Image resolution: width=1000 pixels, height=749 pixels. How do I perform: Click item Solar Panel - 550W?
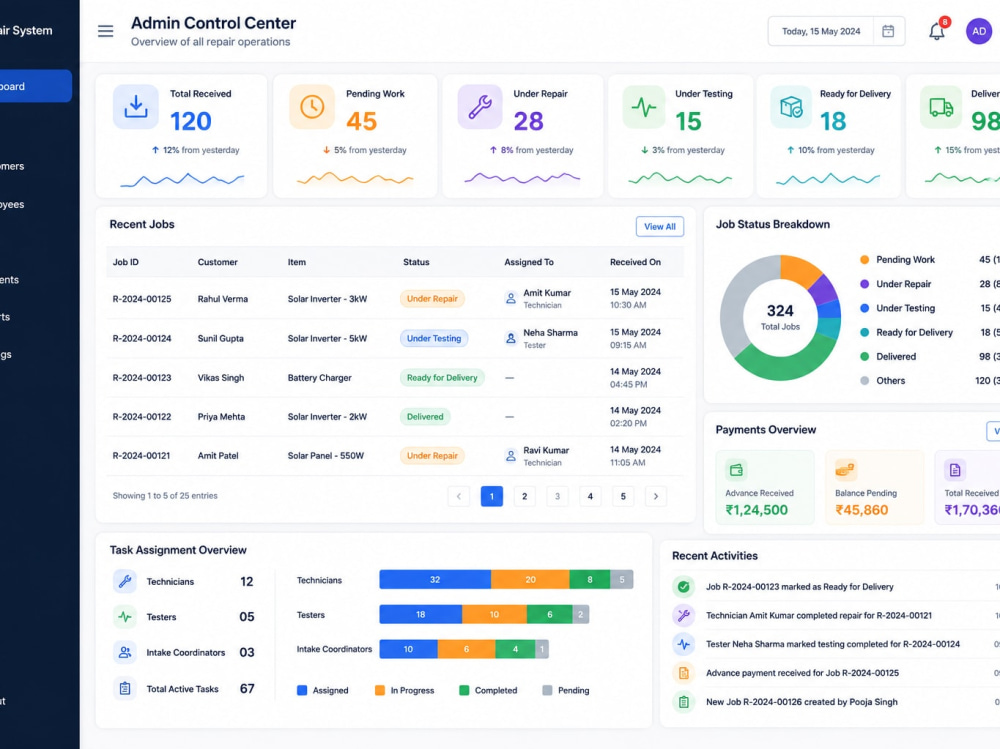coord(325,456)
